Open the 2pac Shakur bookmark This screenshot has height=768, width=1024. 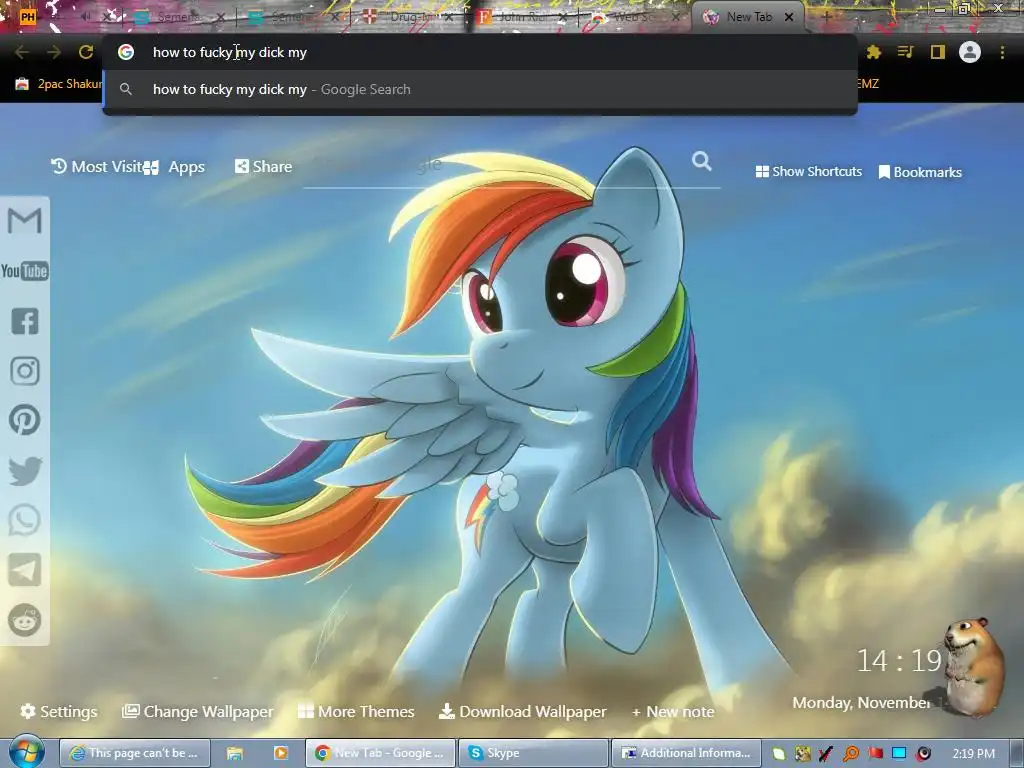tap(59, 84)
